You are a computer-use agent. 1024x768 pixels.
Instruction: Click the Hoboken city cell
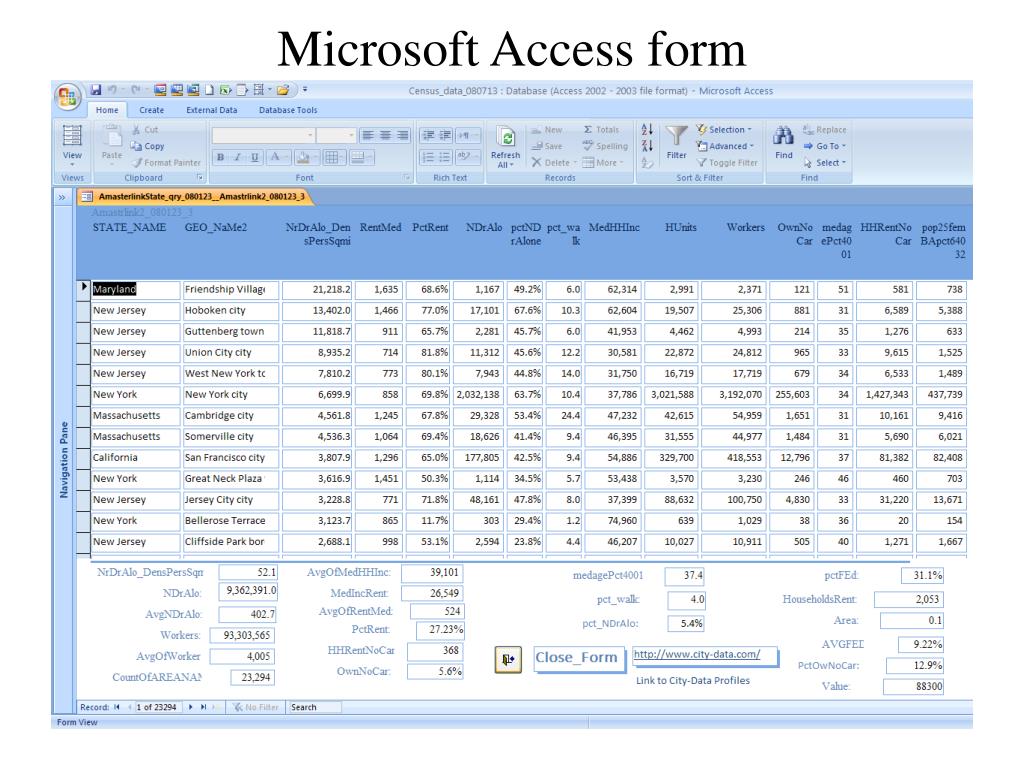pos(231,311)
